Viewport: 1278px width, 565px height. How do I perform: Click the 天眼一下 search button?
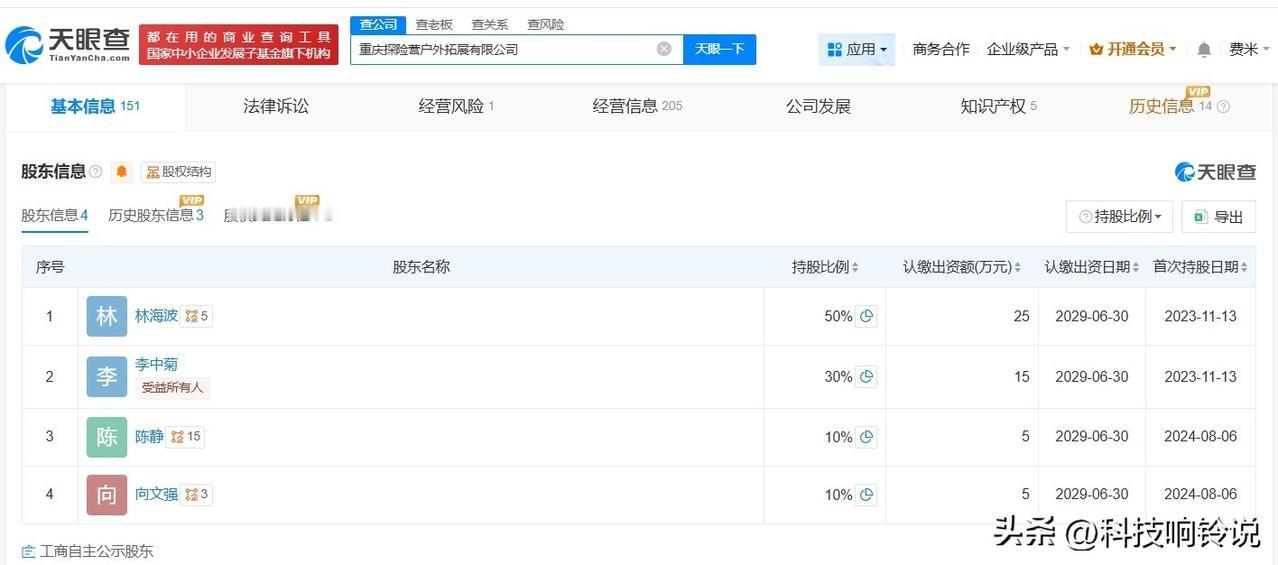pyautogui.click(x=719, y=49)
